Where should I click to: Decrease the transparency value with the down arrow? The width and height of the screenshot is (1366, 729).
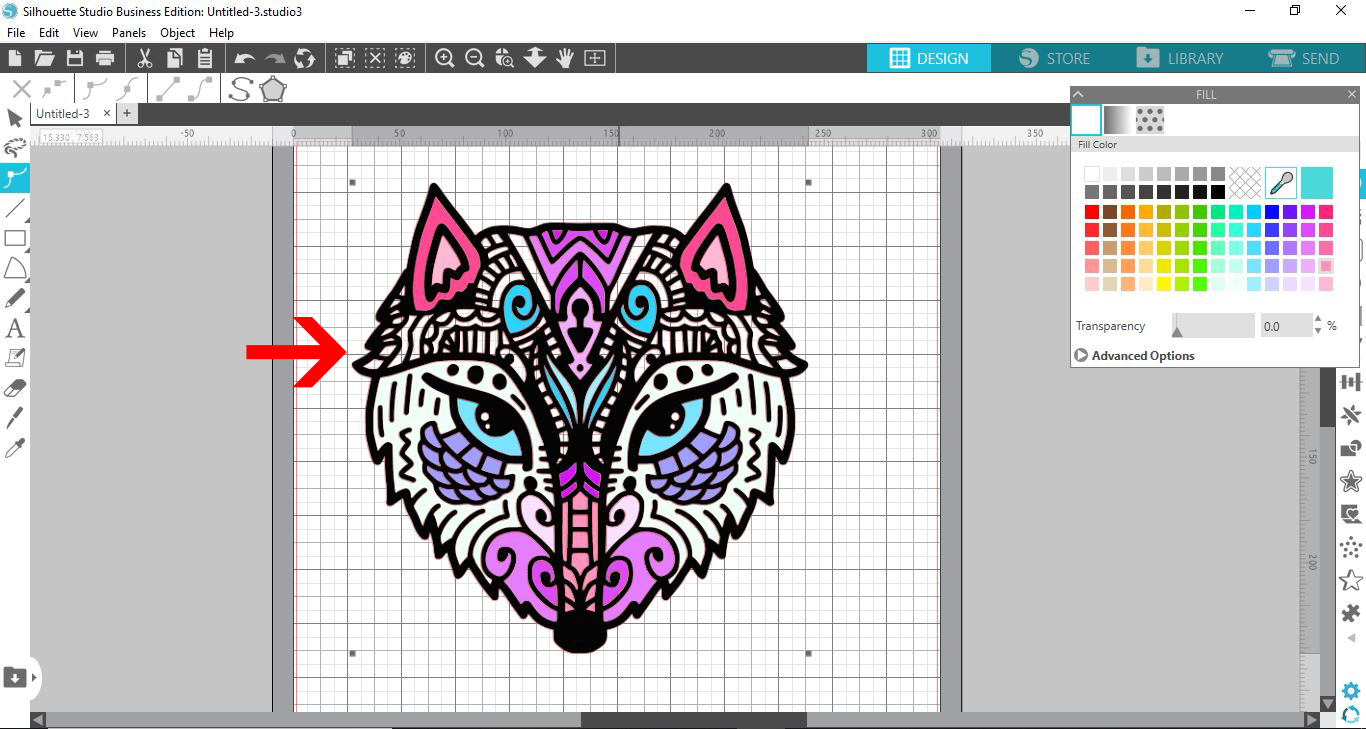tap(1318, 331)
